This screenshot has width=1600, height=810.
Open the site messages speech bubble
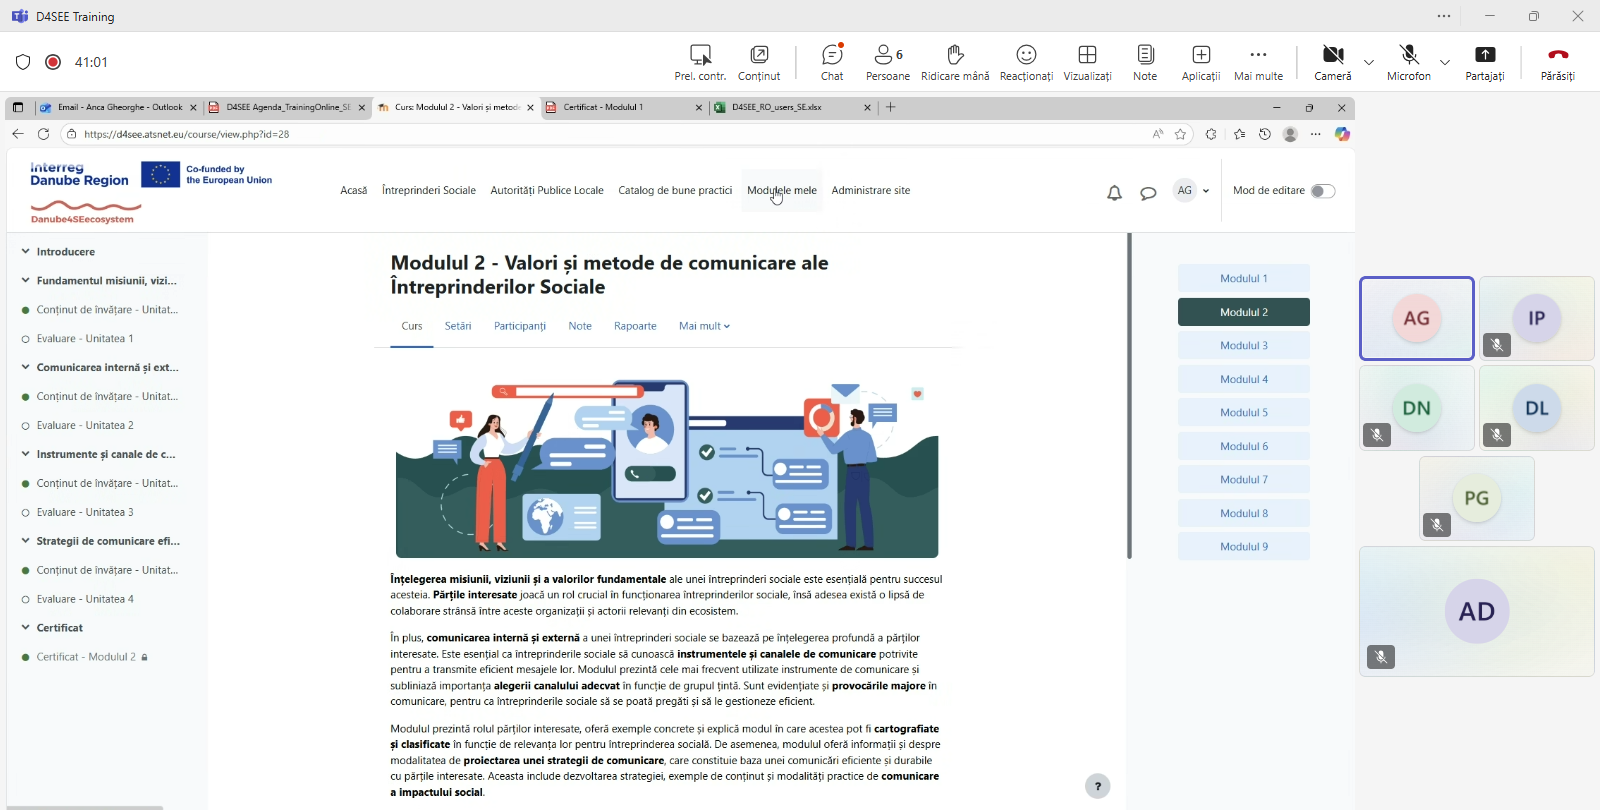pos(1148,192)
